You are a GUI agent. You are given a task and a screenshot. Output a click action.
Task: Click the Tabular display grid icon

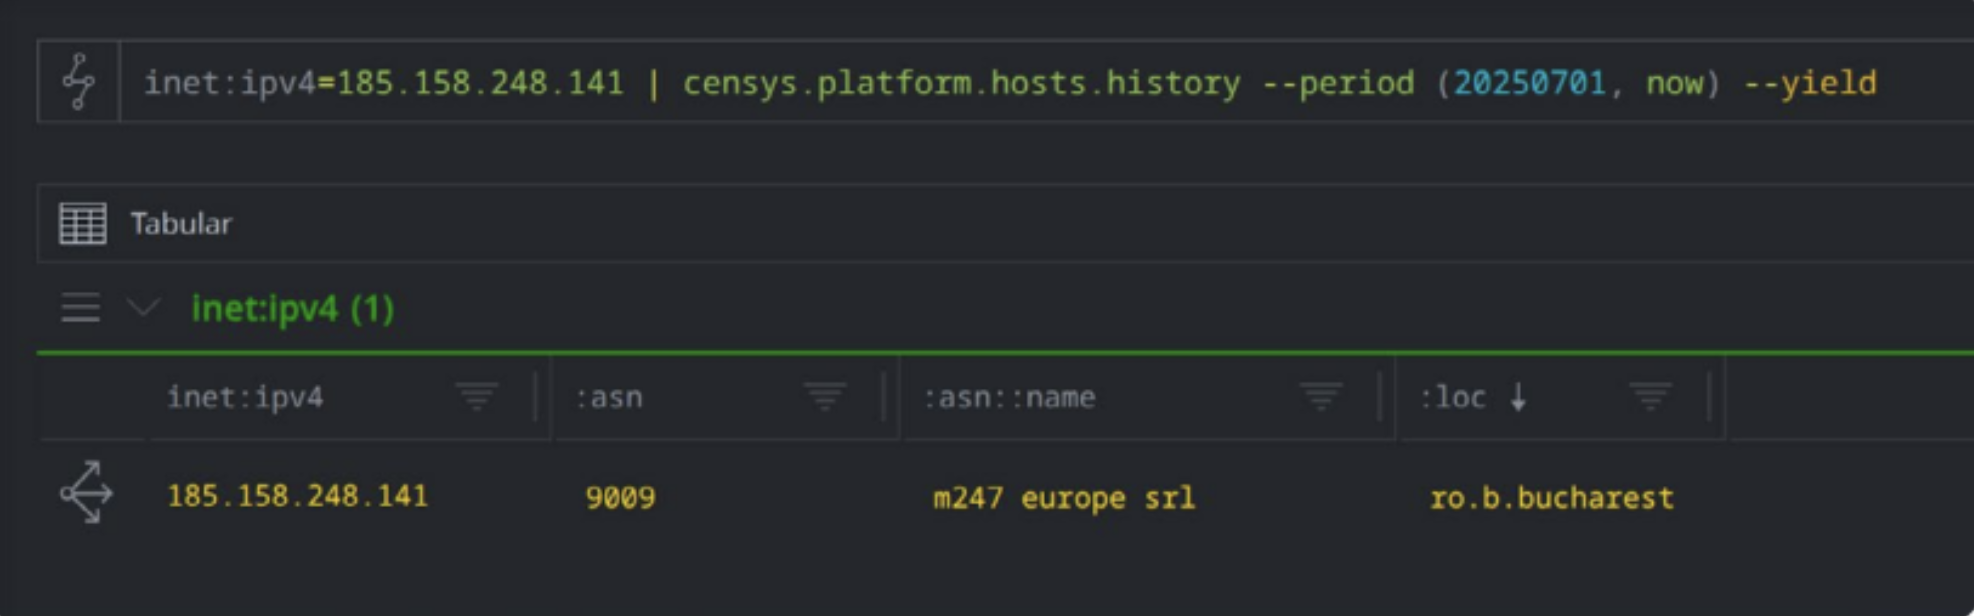82,223
